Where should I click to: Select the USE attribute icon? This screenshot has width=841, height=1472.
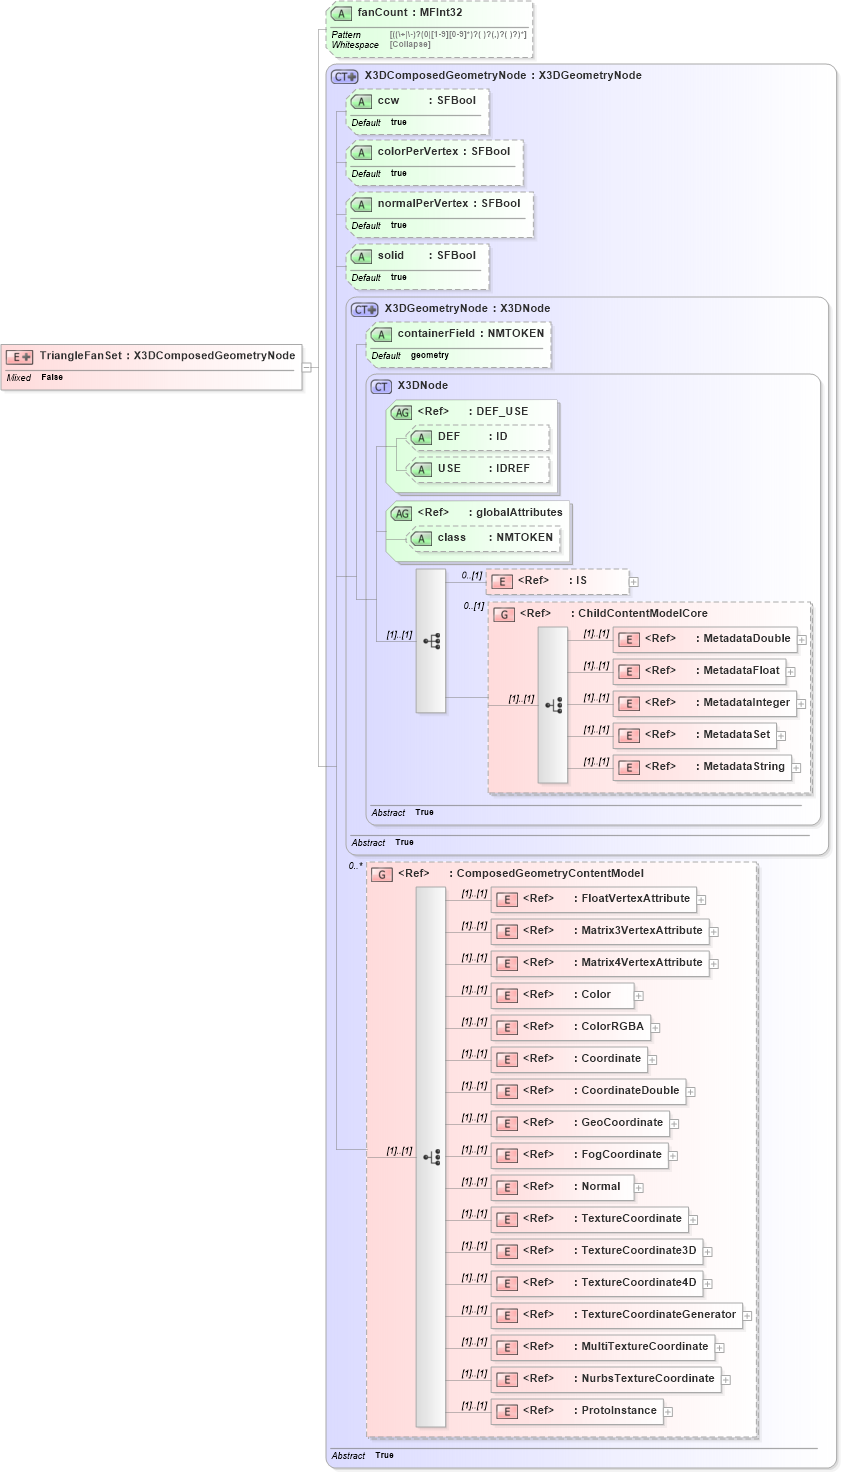(x=421, y=469)
